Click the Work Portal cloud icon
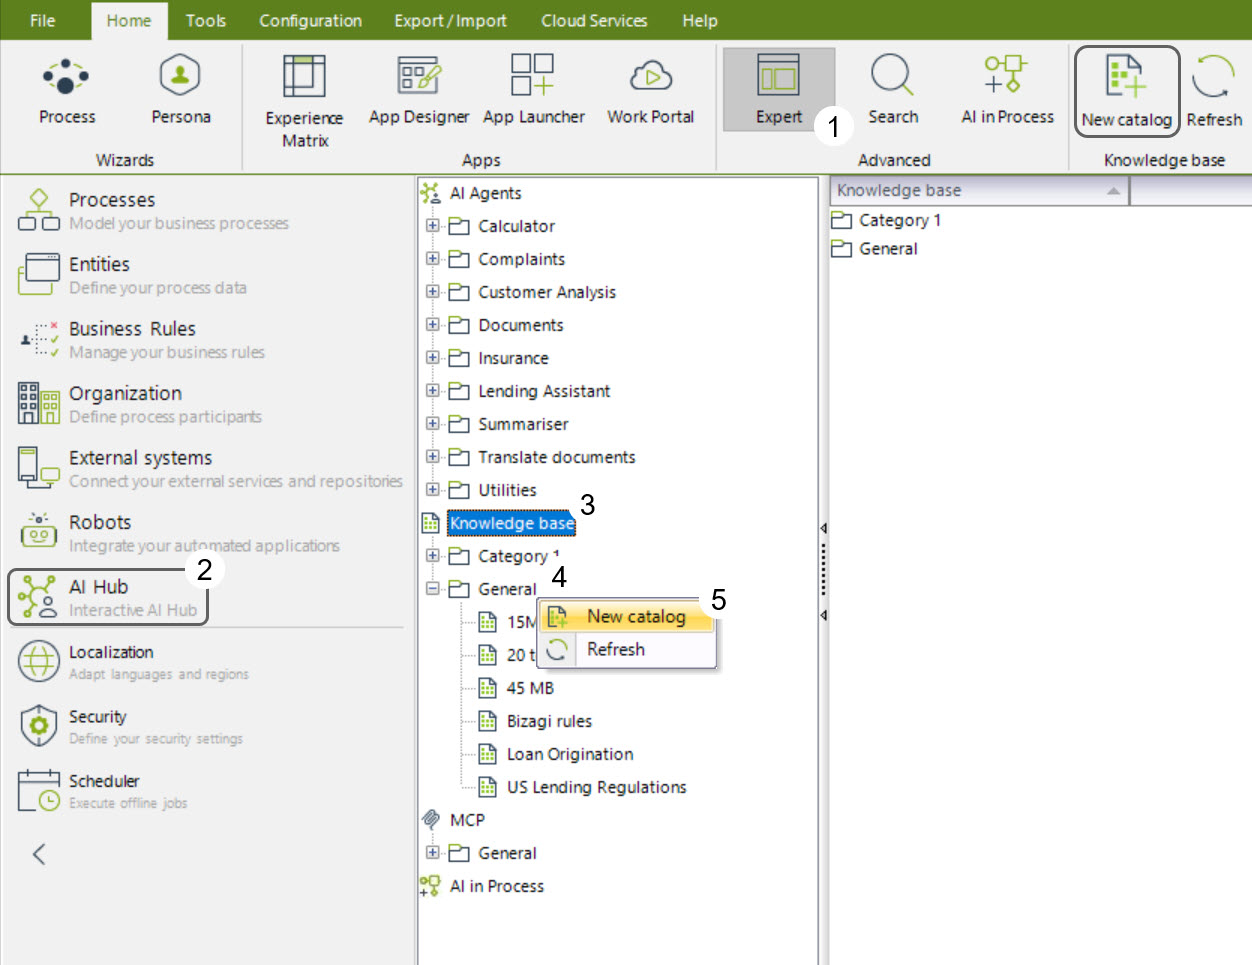The height and width of the screenshot is (965, 1252). click(x=650, y=78)
